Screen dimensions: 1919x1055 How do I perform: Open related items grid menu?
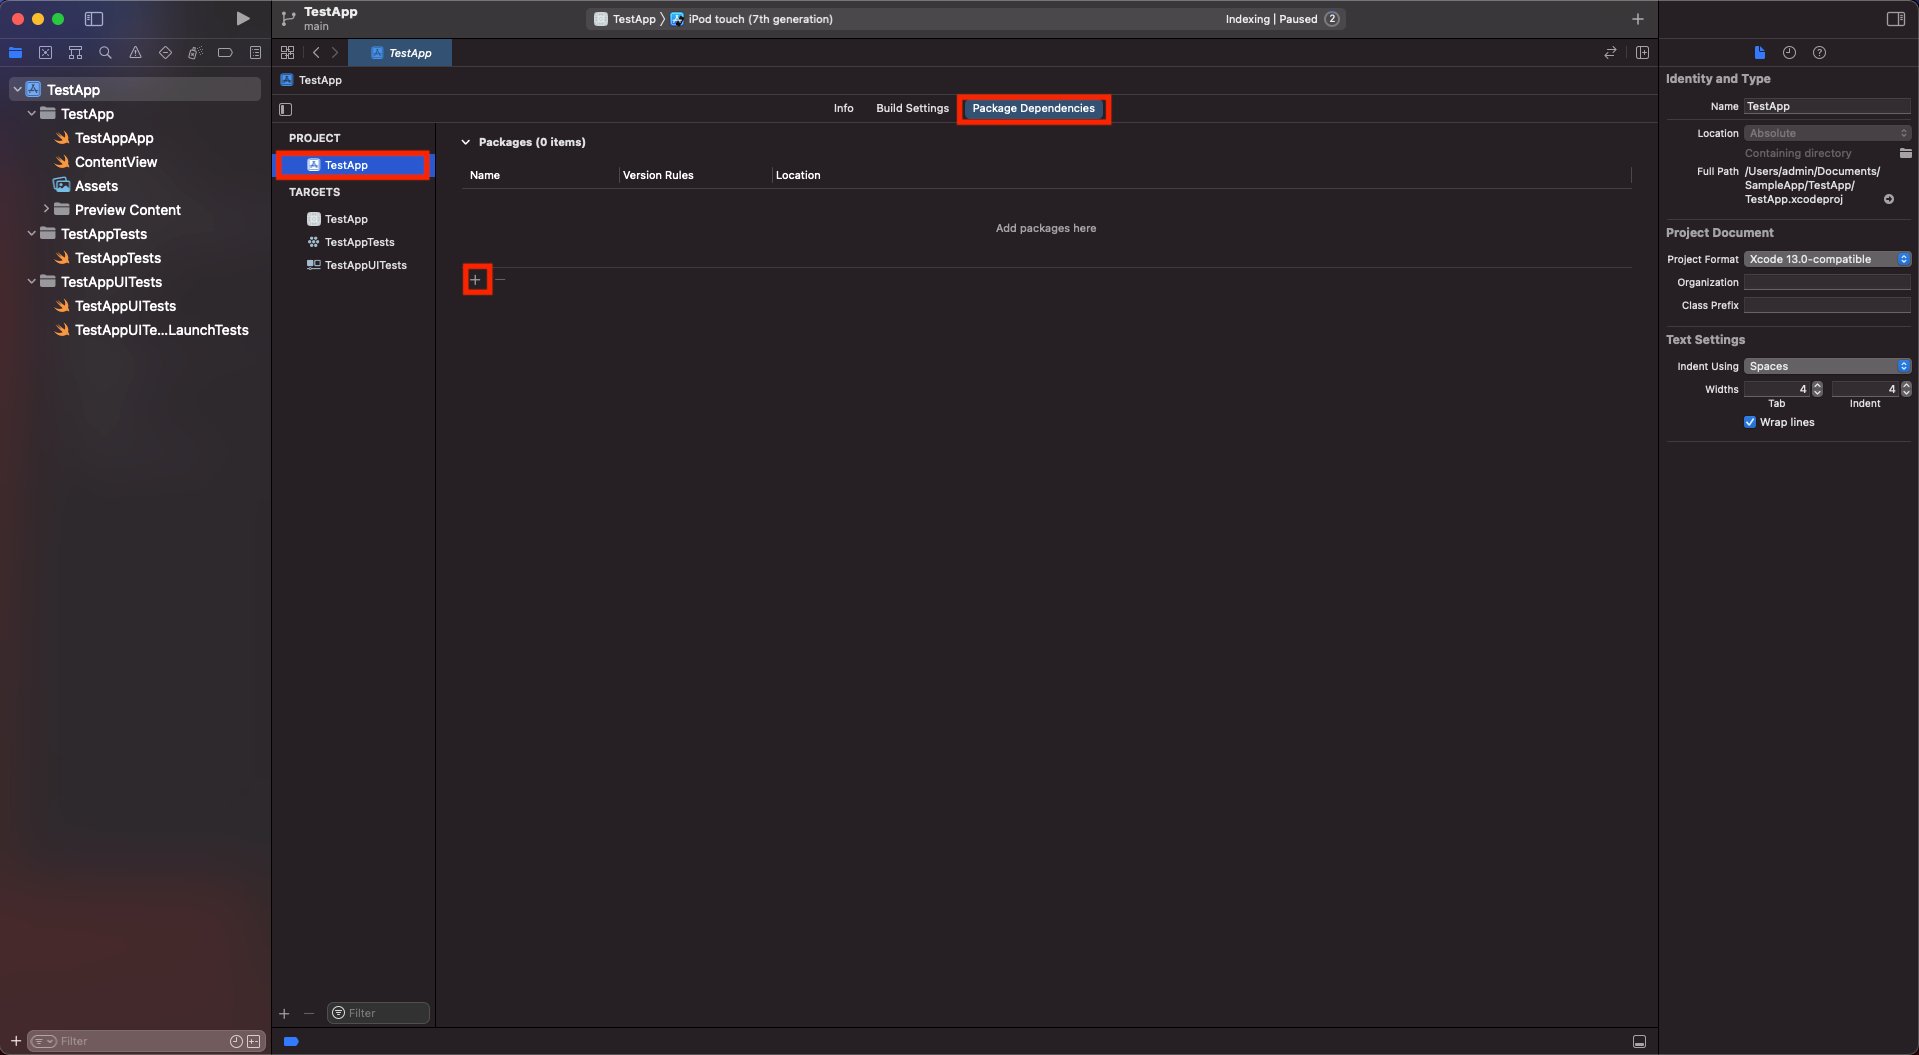[x=288, y=53]
